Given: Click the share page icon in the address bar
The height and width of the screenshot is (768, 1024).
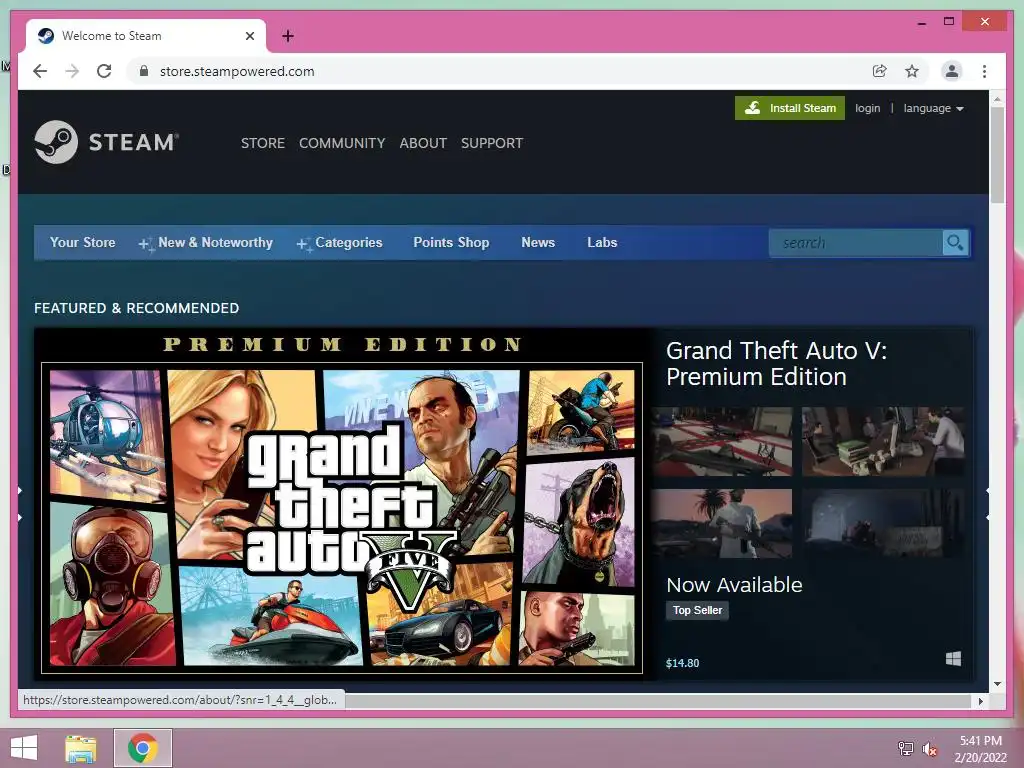Looking at the screenshot, I should pyautogui.click(x=880, y=71).
